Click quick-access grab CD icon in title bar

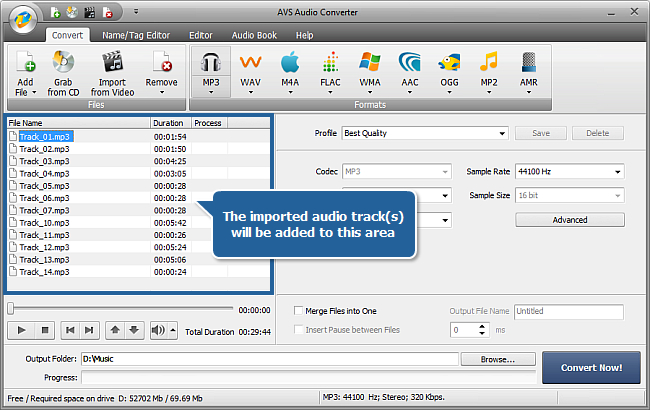pyautogui.click(x=72, y=12)
